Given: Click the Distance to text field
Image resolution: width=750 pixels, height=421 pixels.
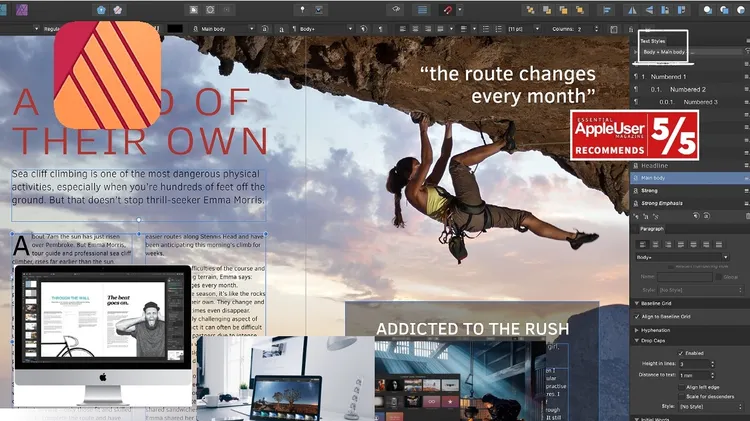Looking at the screenshot, I should (x=694, y=375).
